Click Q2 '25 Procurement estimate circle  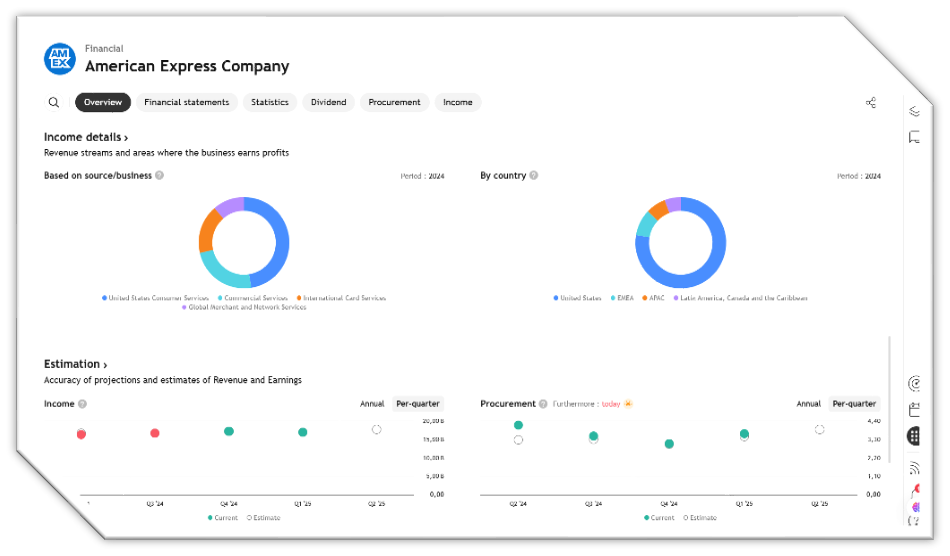[x=819, y=429]
